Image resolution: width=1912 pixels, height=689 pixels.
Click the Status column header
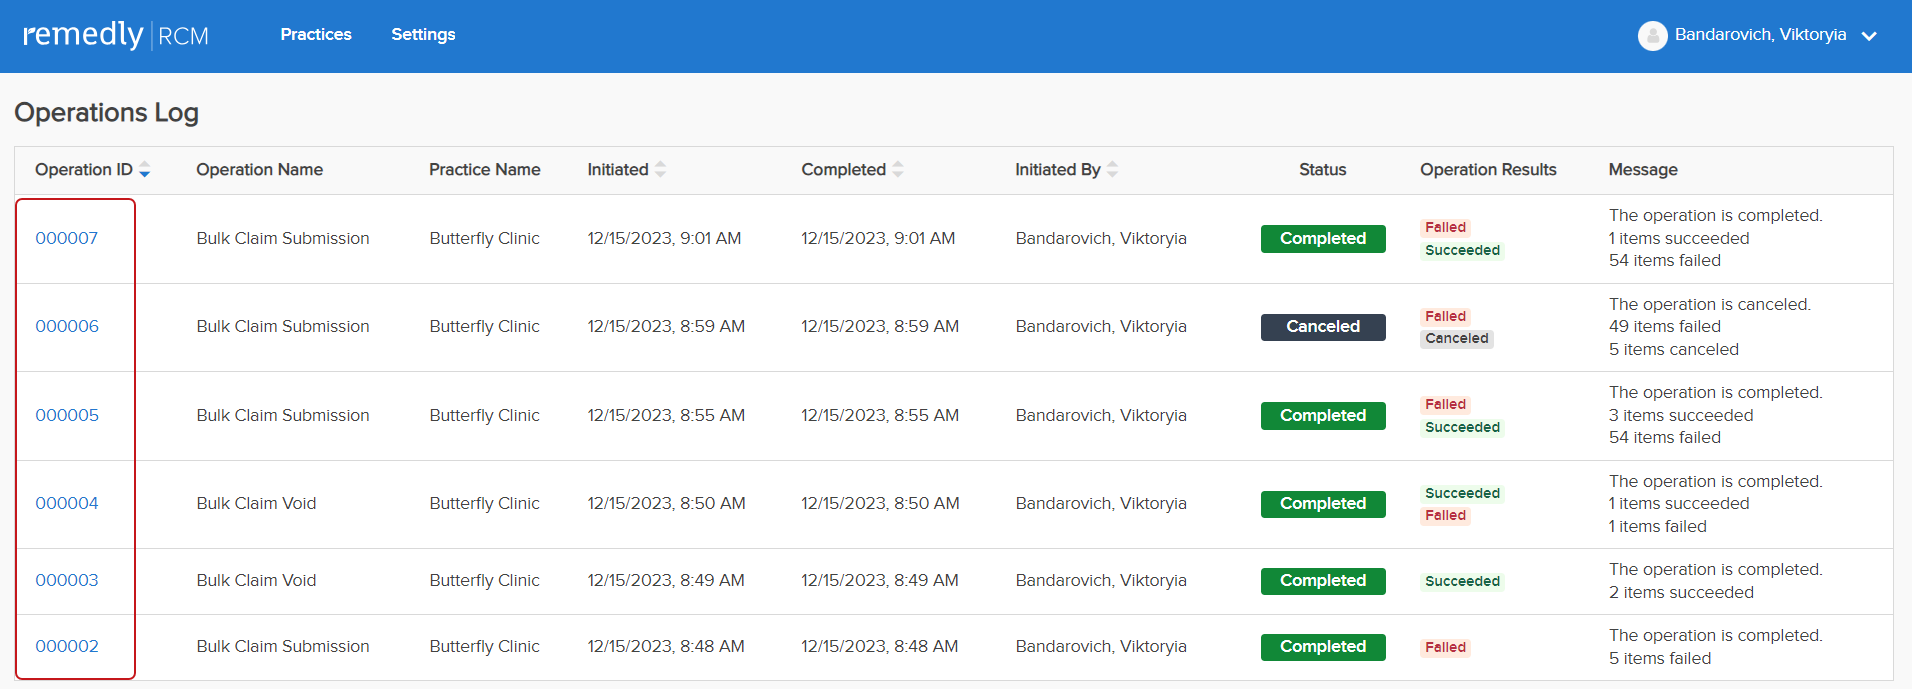[1322, 170]
